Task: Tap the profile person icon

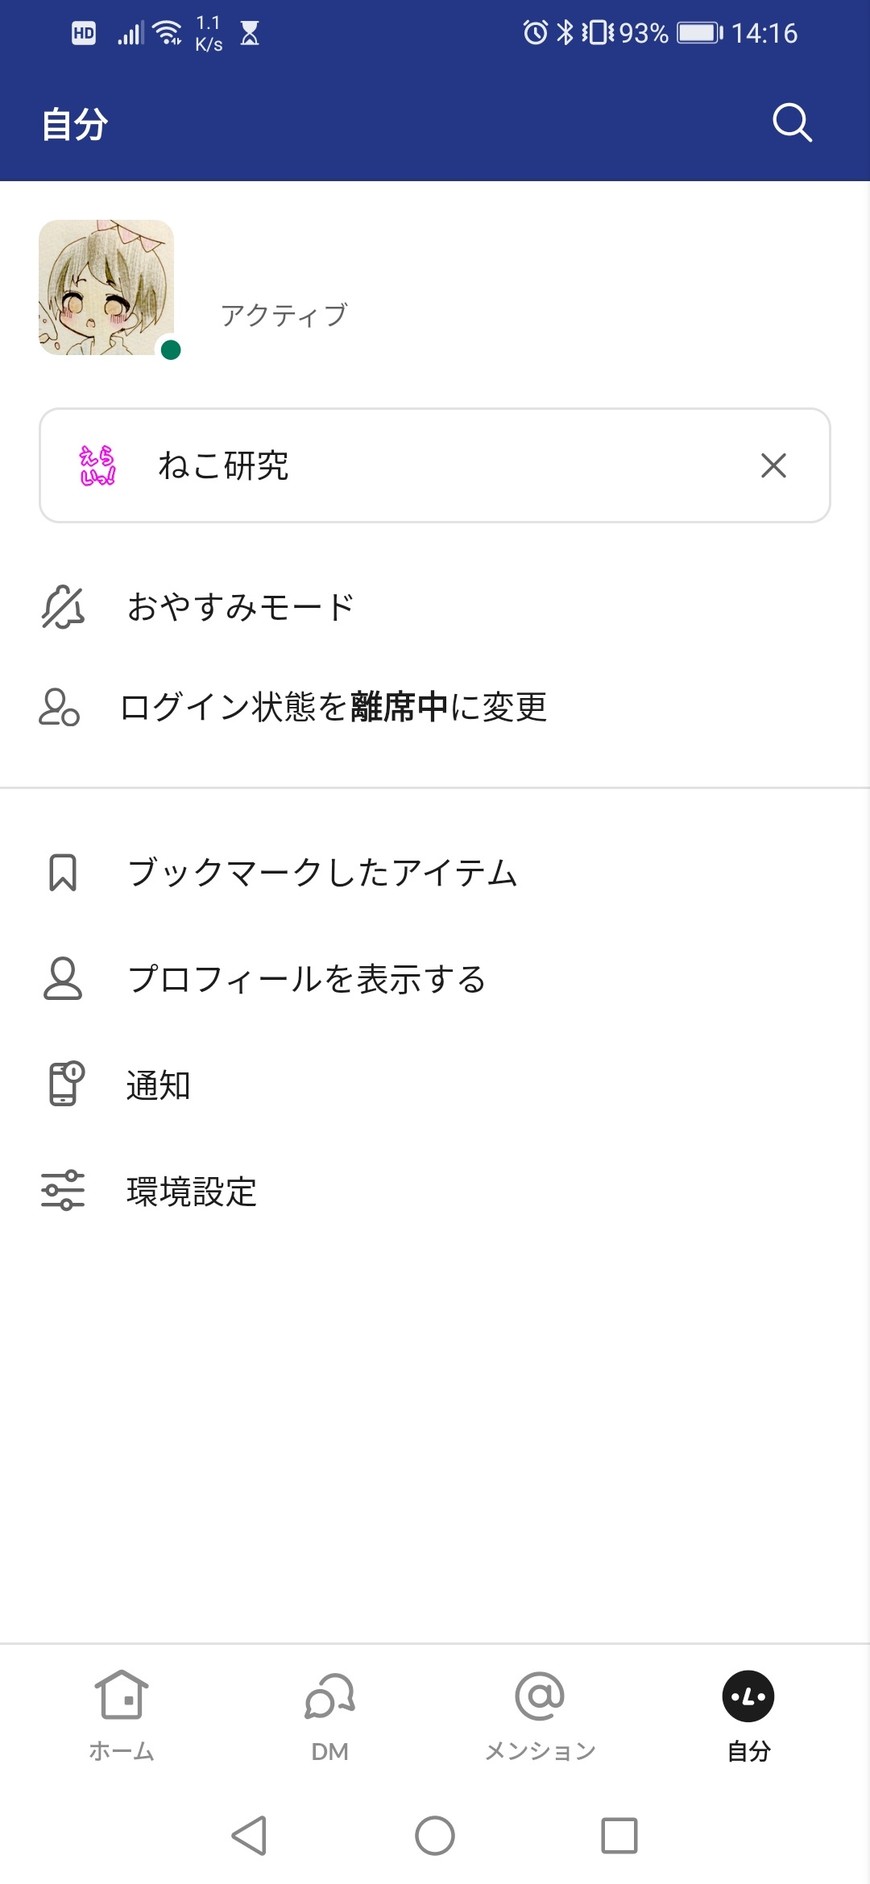Action: [x=62, y=979]
